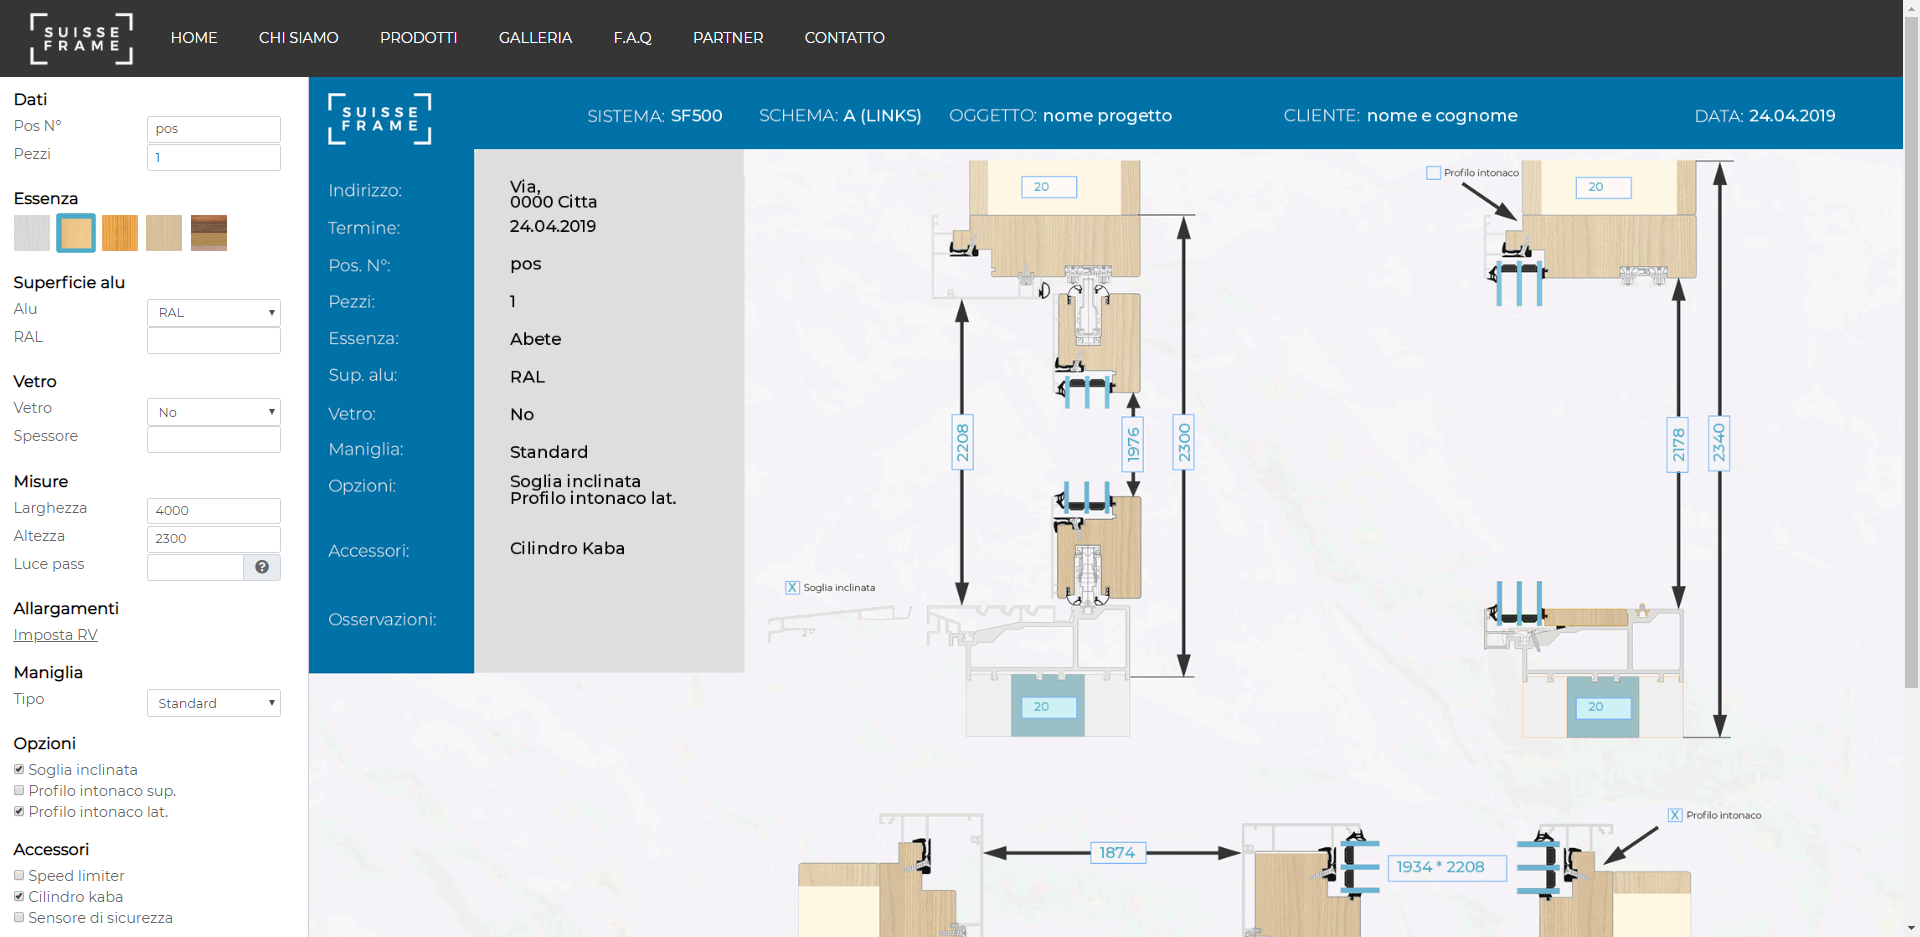Open the Alu surface dropdown

pos(214,312)
